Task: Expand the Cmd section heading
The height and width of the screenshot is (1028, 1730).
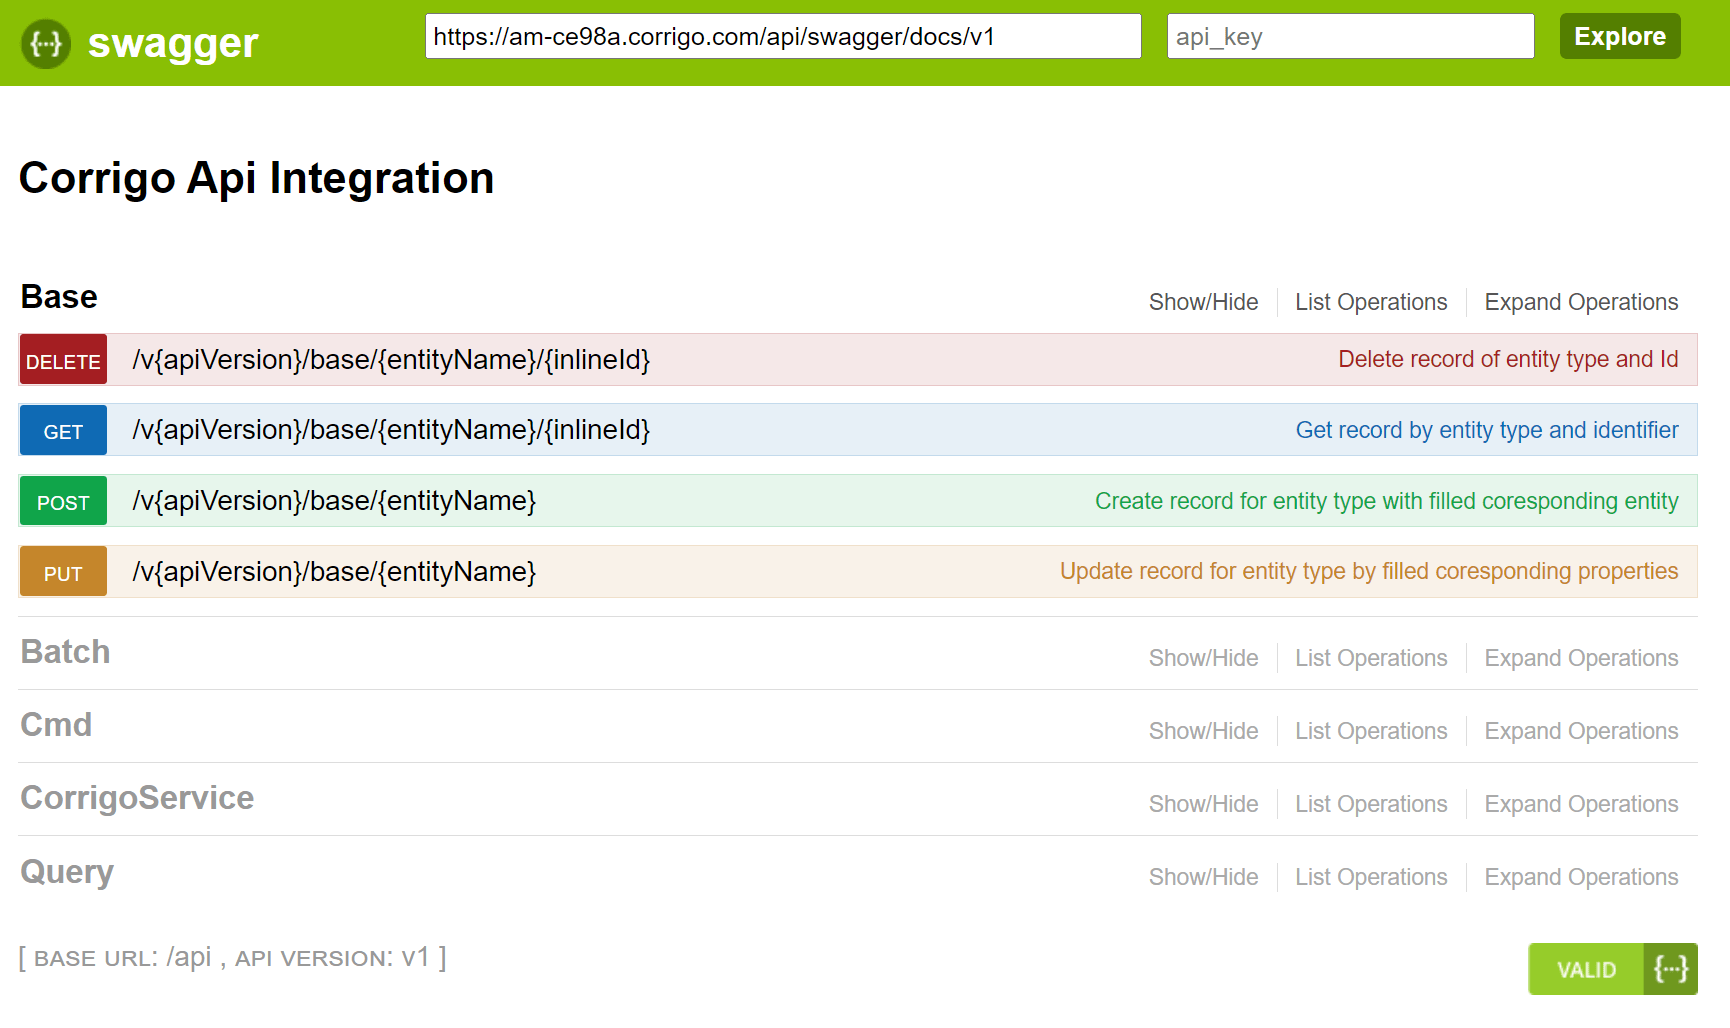Action: tap(56, 725)
